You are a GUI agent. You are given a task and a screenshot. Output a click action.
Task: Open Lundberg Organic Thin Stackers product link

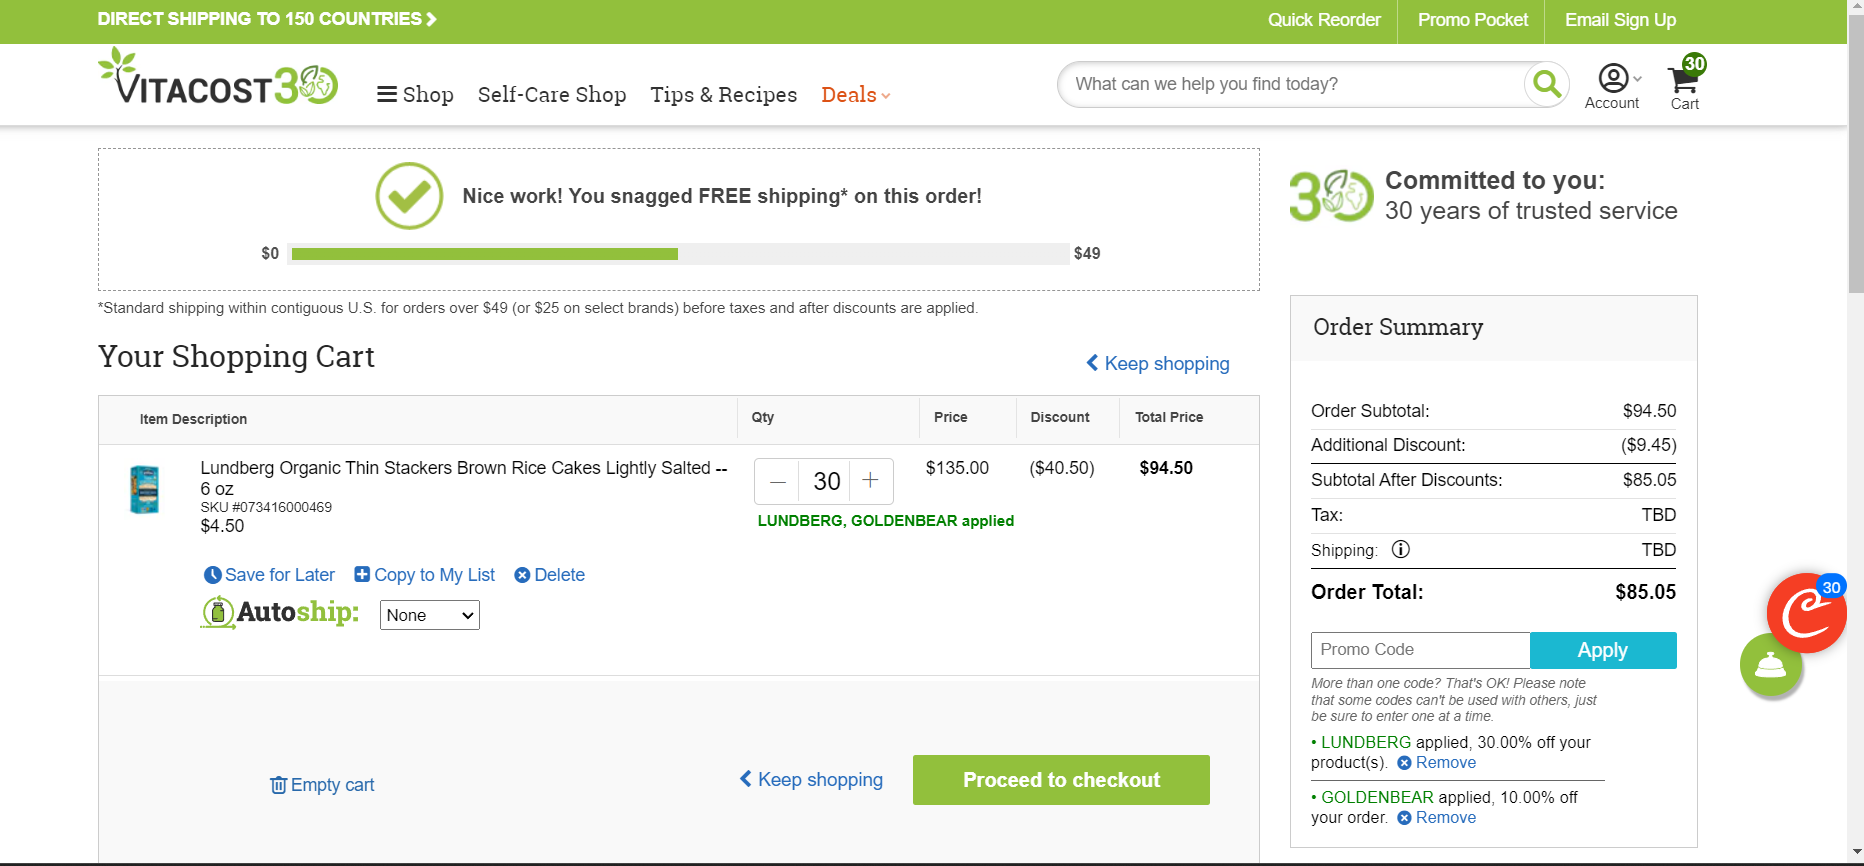pos(464,478)
